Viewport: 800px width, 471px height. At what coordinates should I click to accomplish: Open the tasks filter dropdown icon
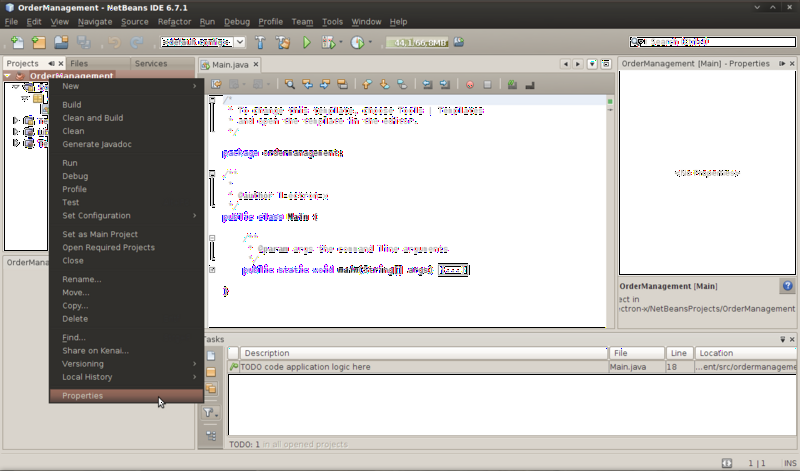pos(212,412)
